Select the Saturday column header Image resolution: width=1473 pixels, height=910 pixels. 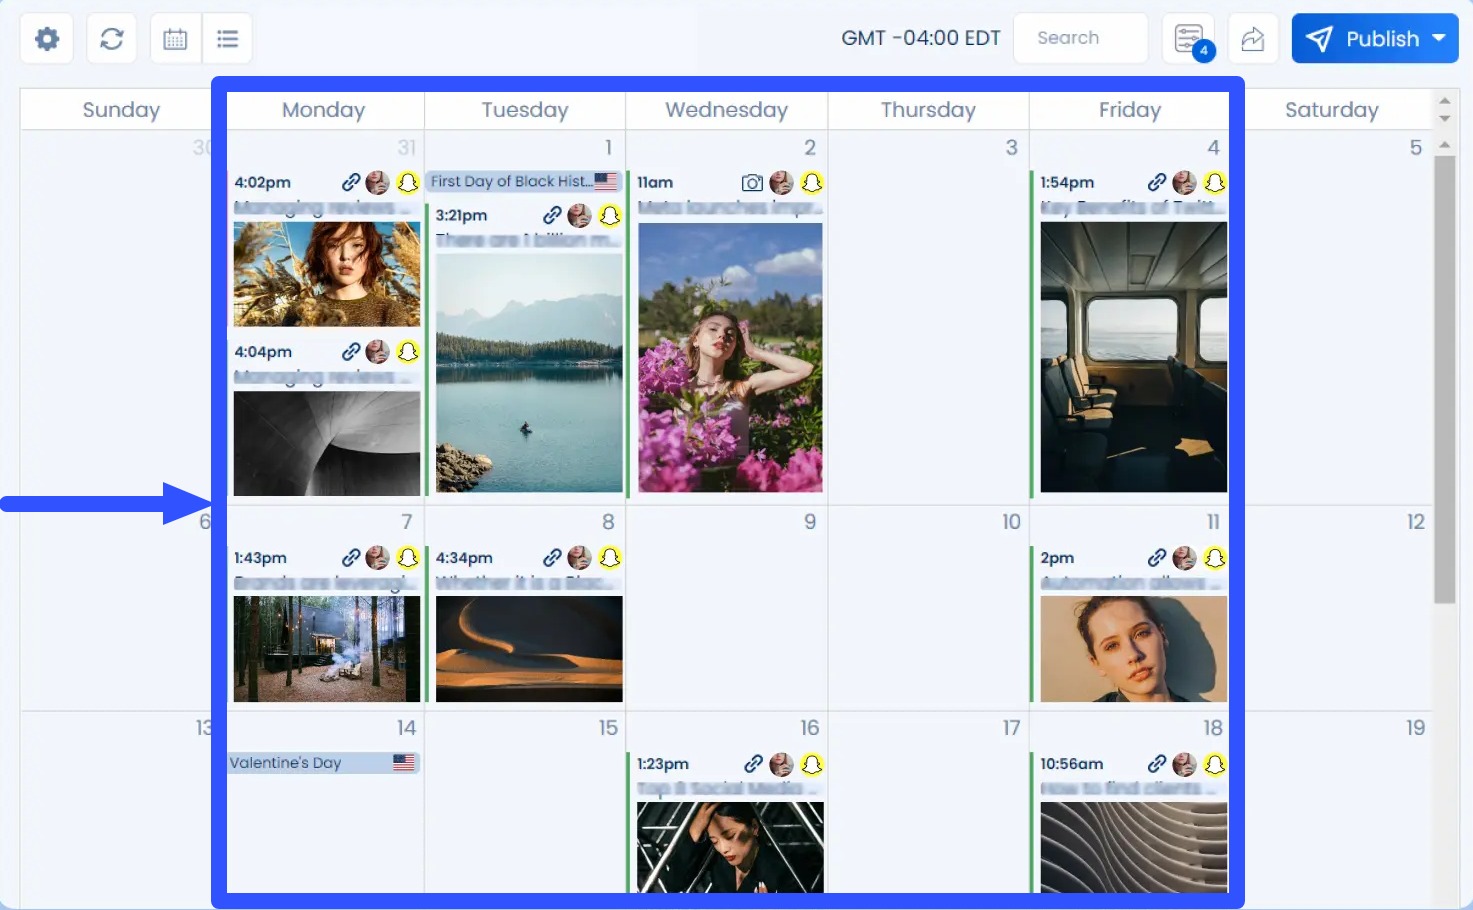click(x=1331, y=110)
